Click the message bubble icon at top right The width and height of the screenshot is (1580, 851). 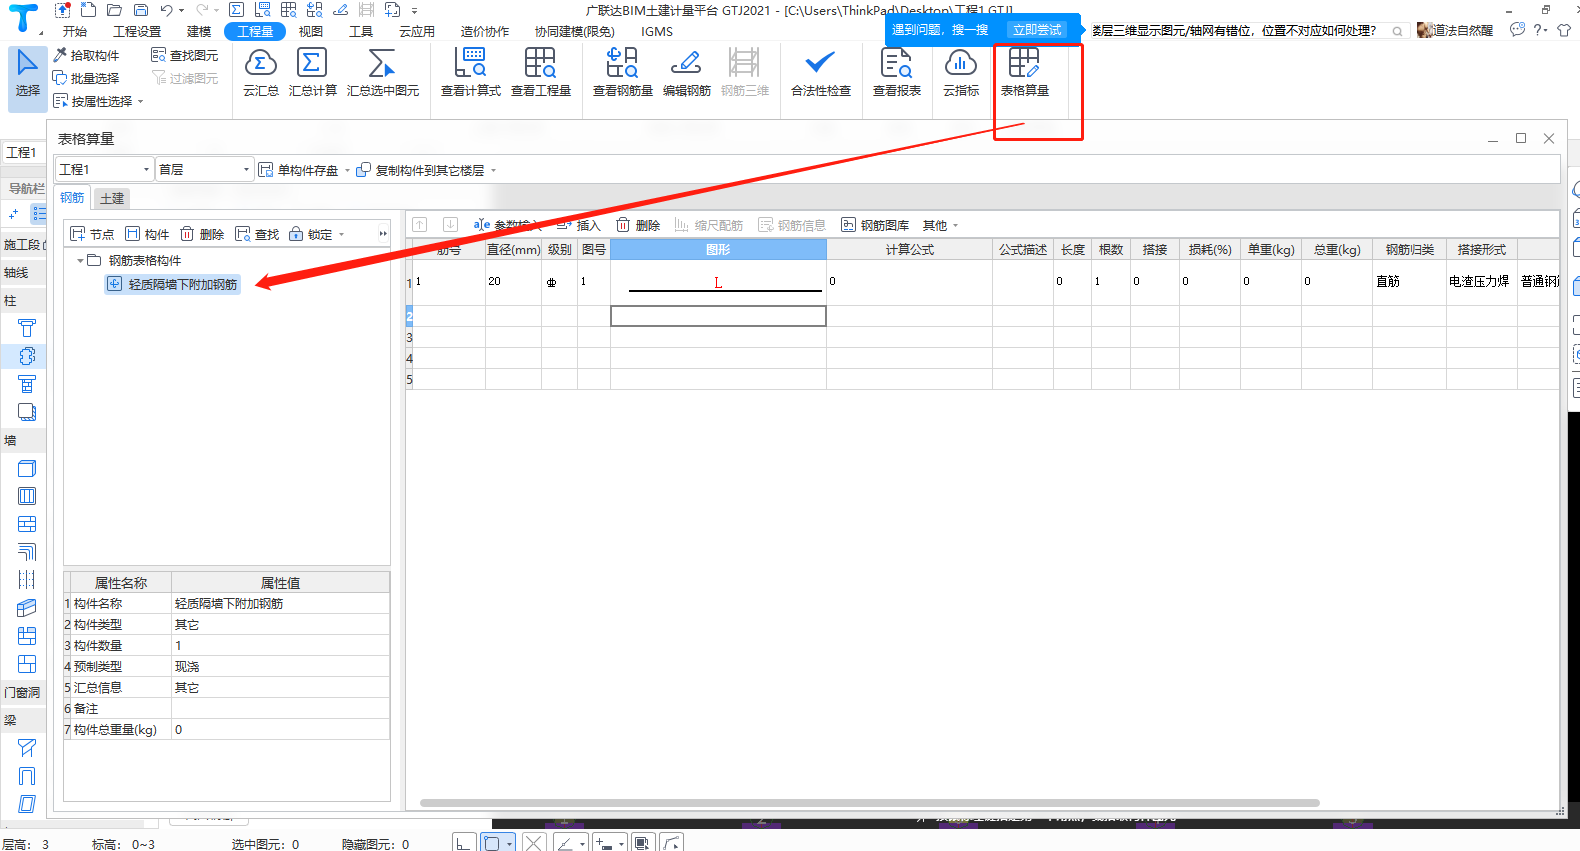pos(1517,30)
